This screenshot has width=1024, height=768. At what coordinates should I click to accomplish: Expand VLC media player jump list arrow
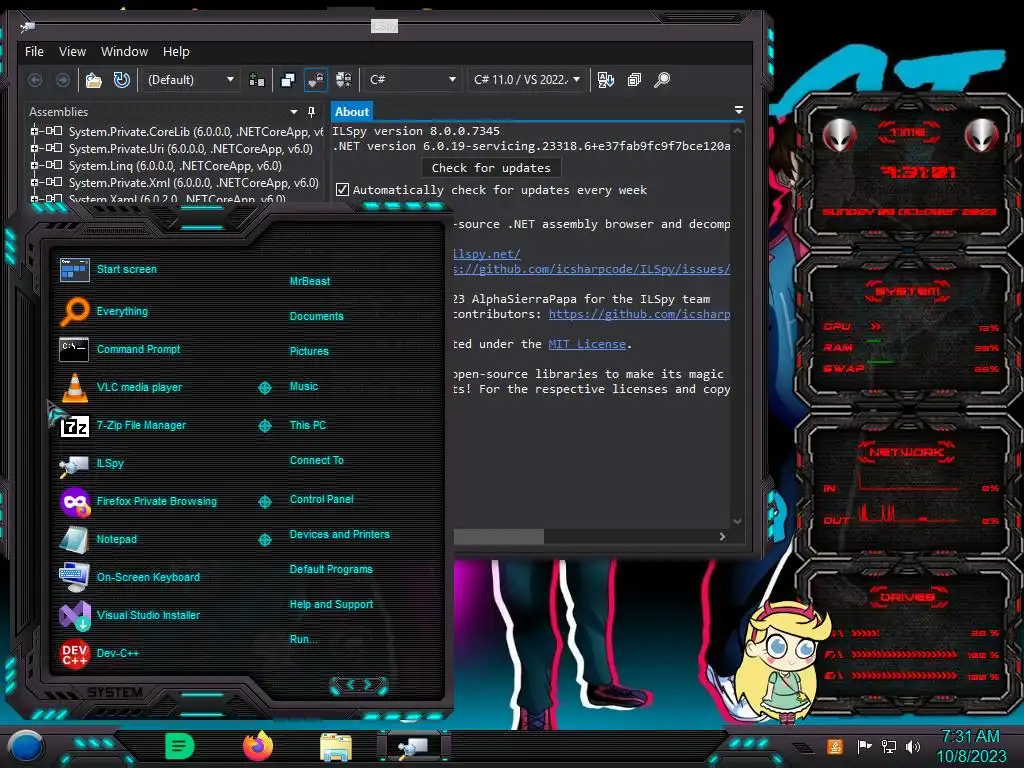264,388
